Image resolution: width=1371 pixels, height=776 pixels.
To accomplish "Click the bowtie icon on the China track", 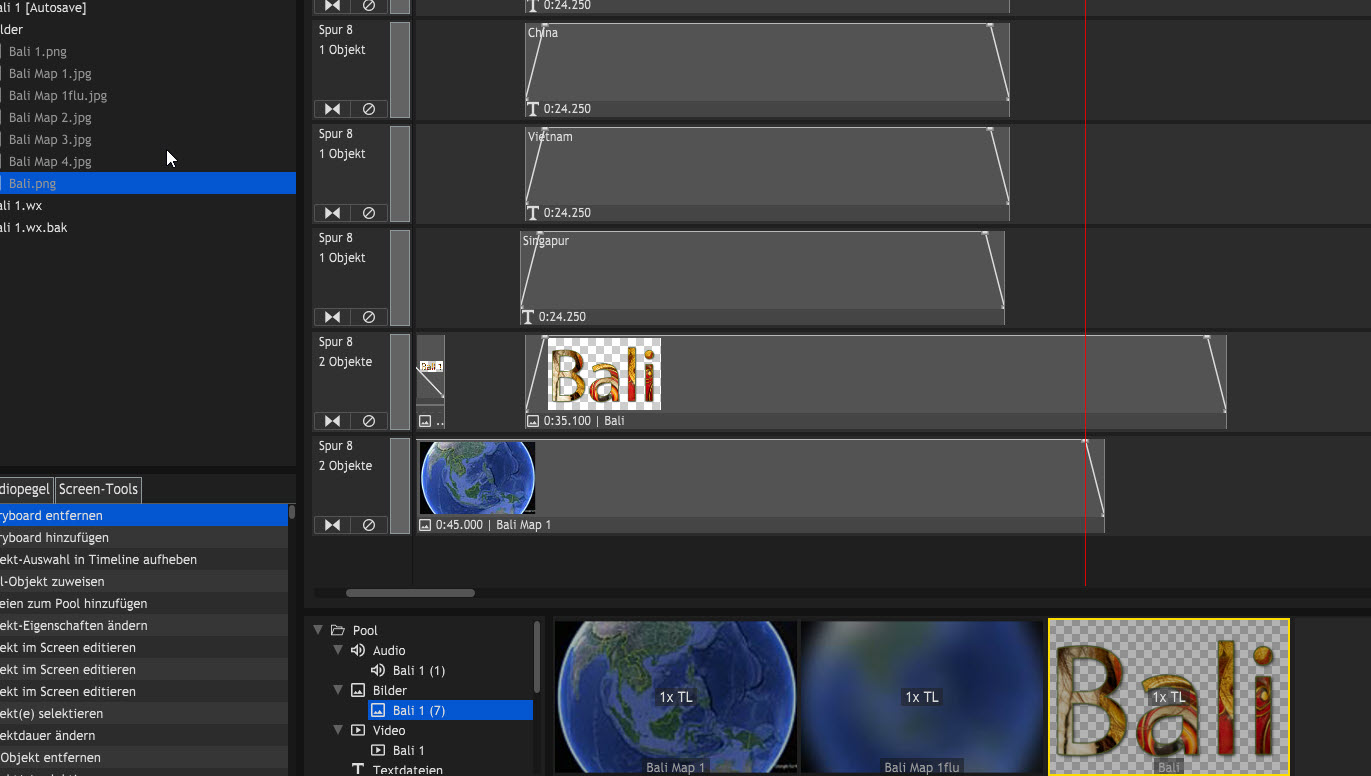I will pos(332,109).
